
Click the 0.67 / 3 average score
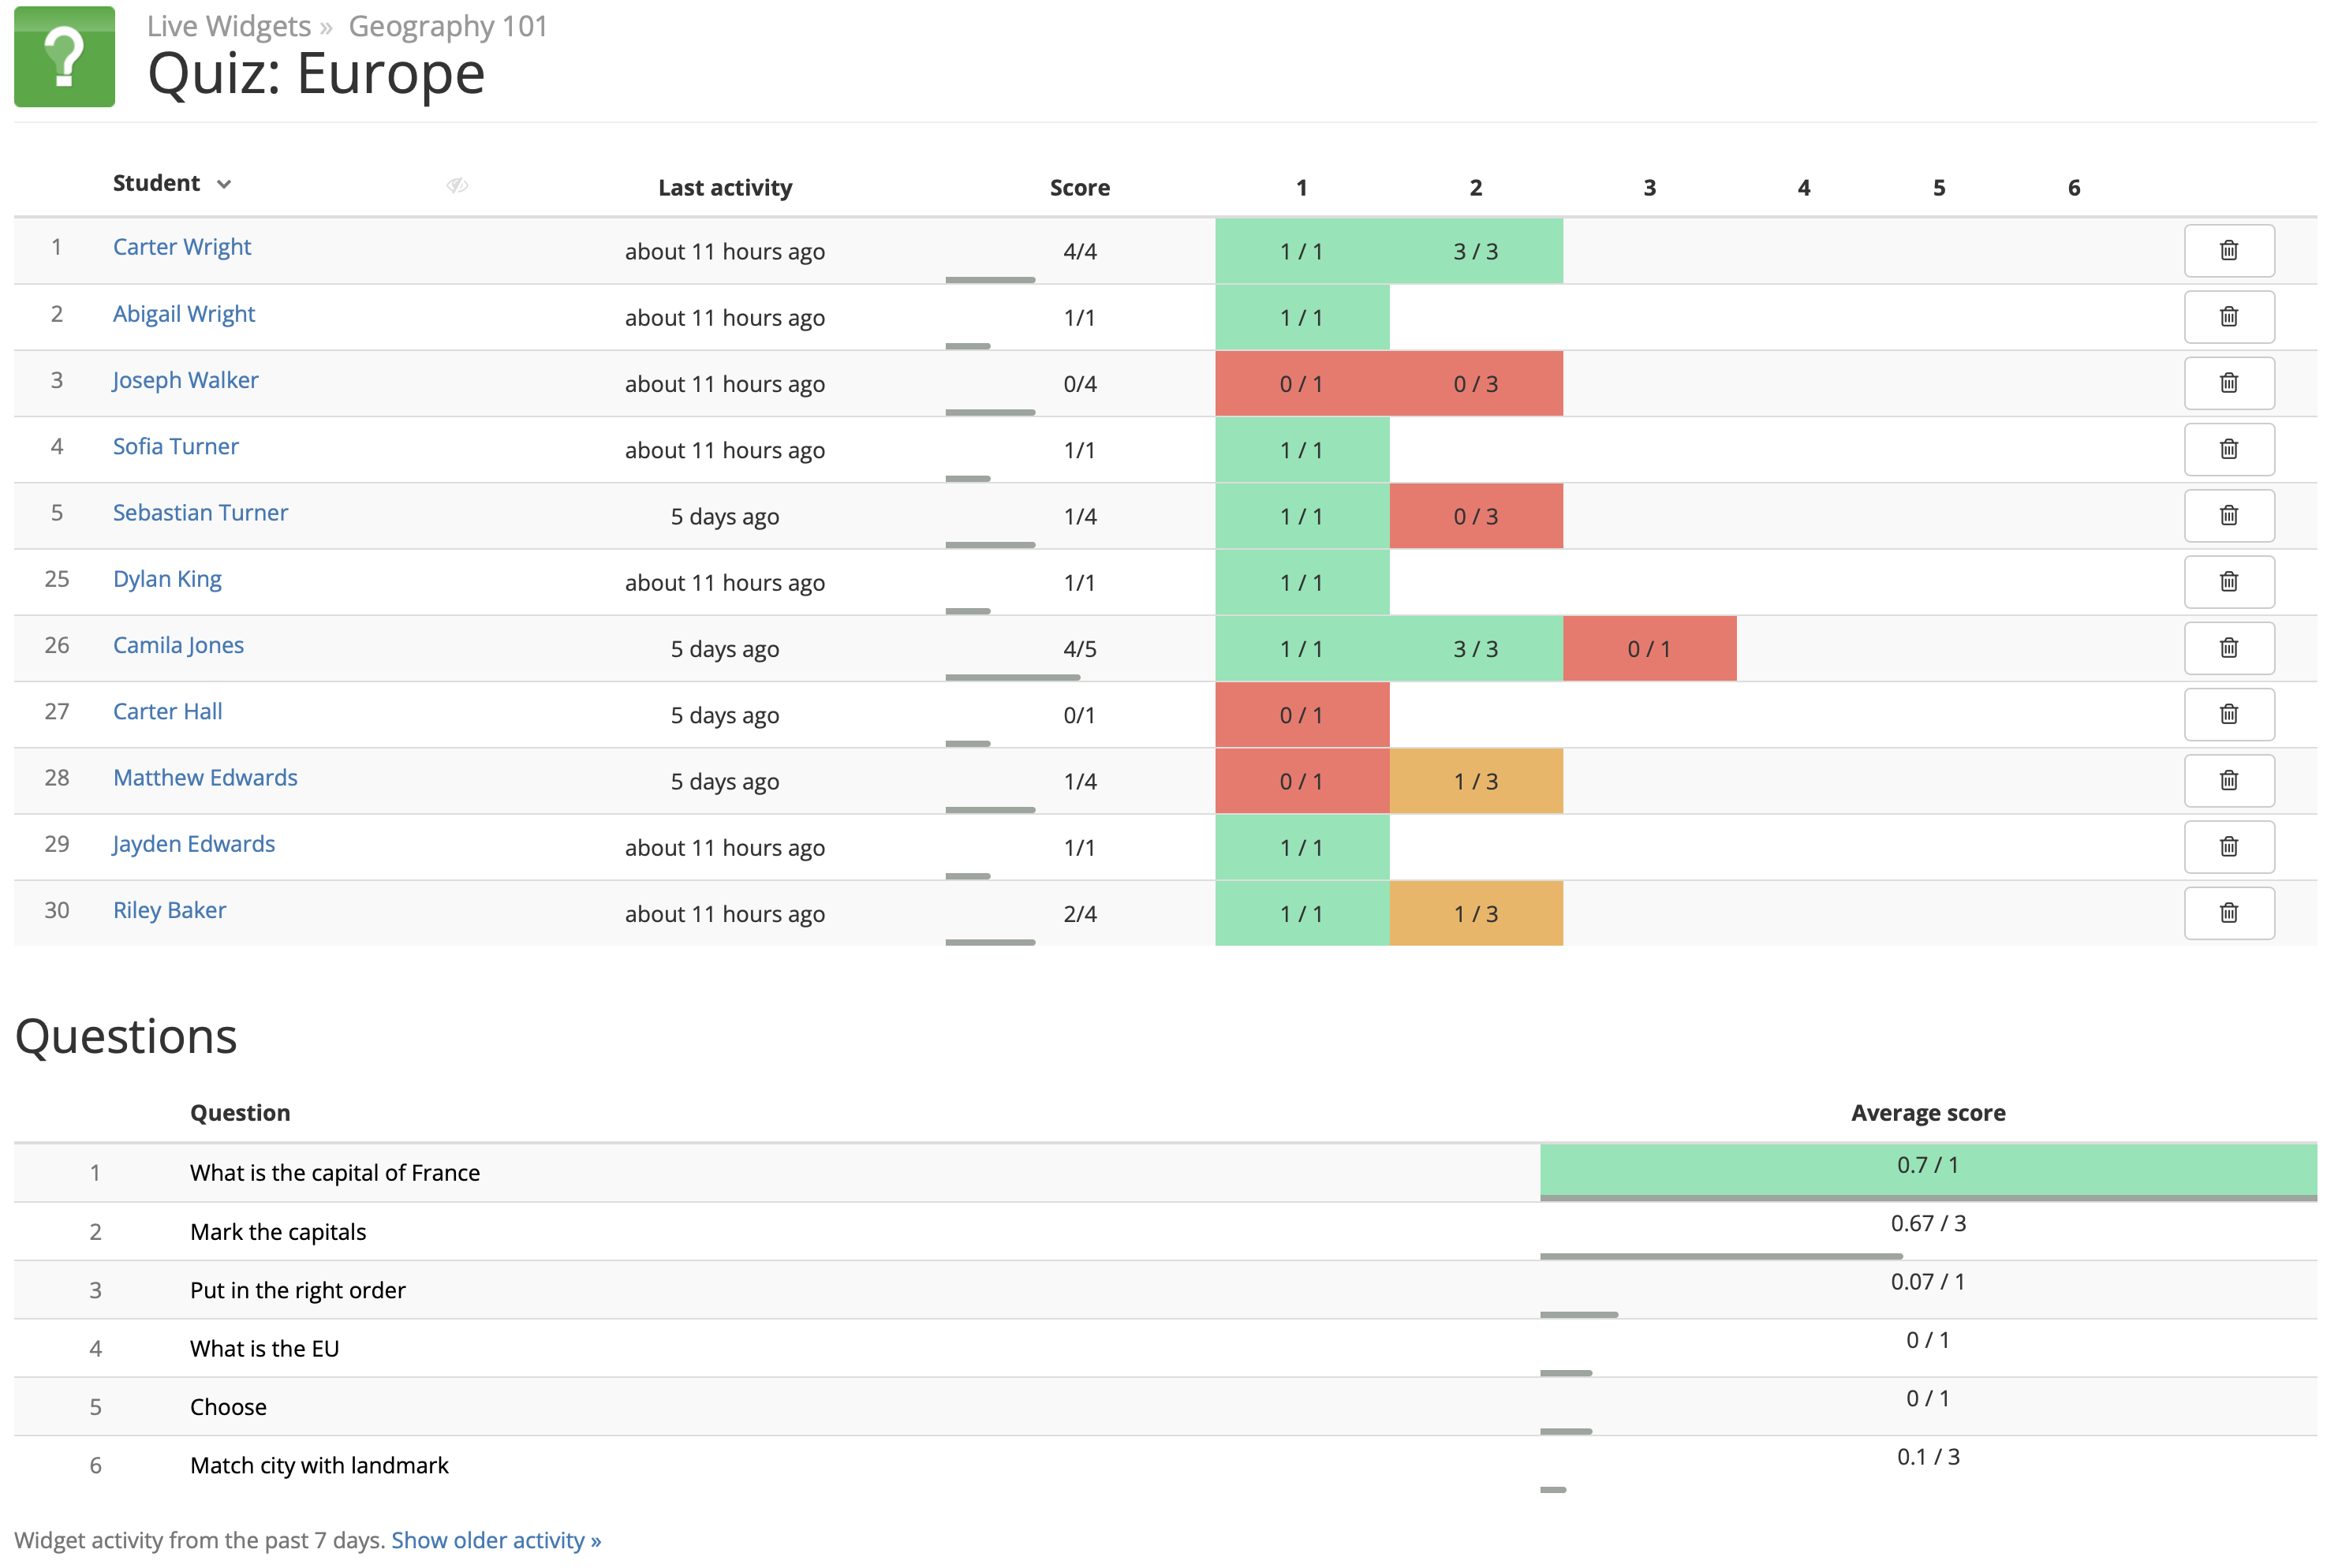pyautogui.click(x=1928, y=1223)
